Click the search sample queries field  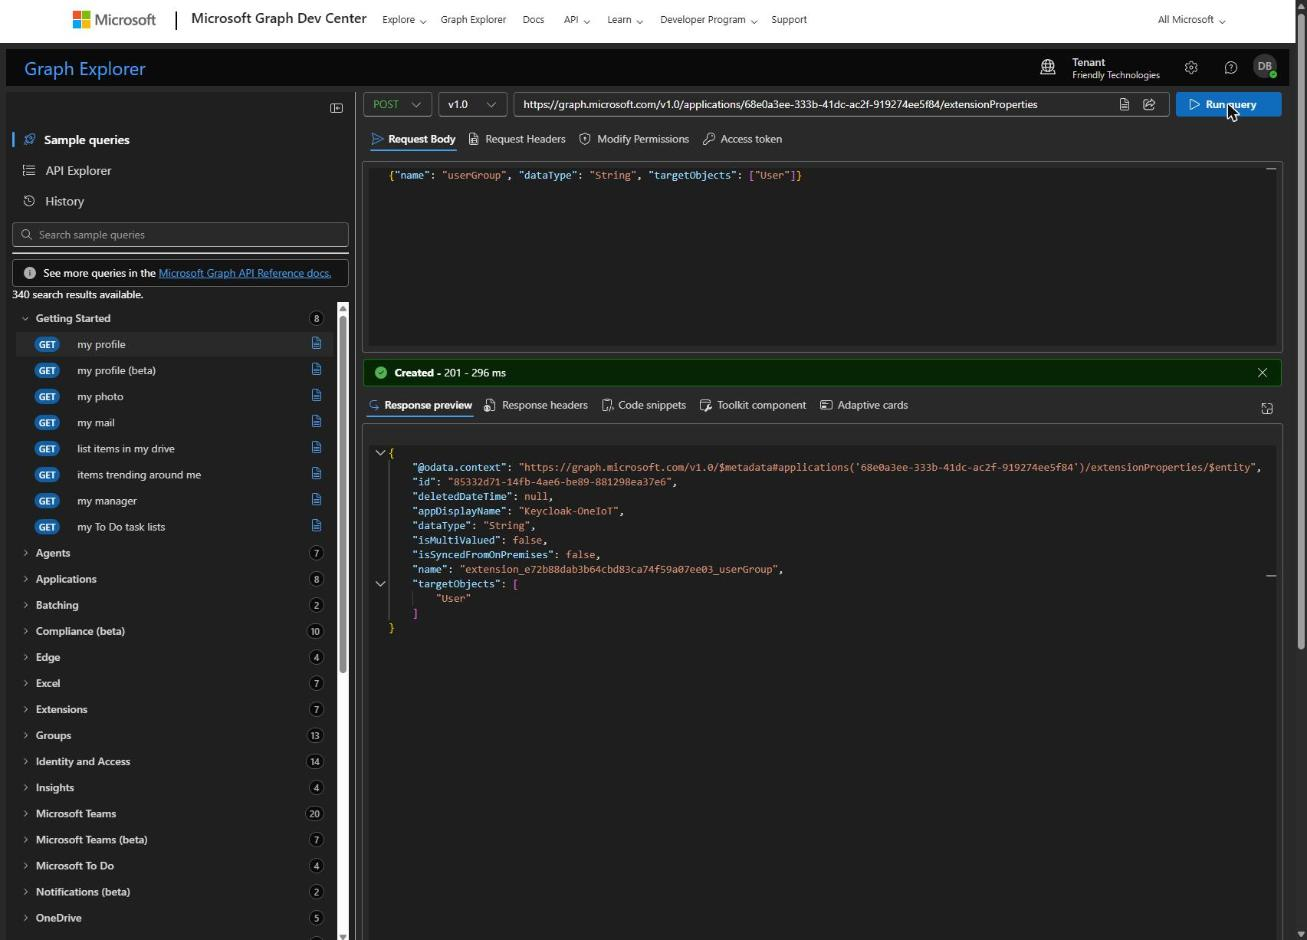180,234
